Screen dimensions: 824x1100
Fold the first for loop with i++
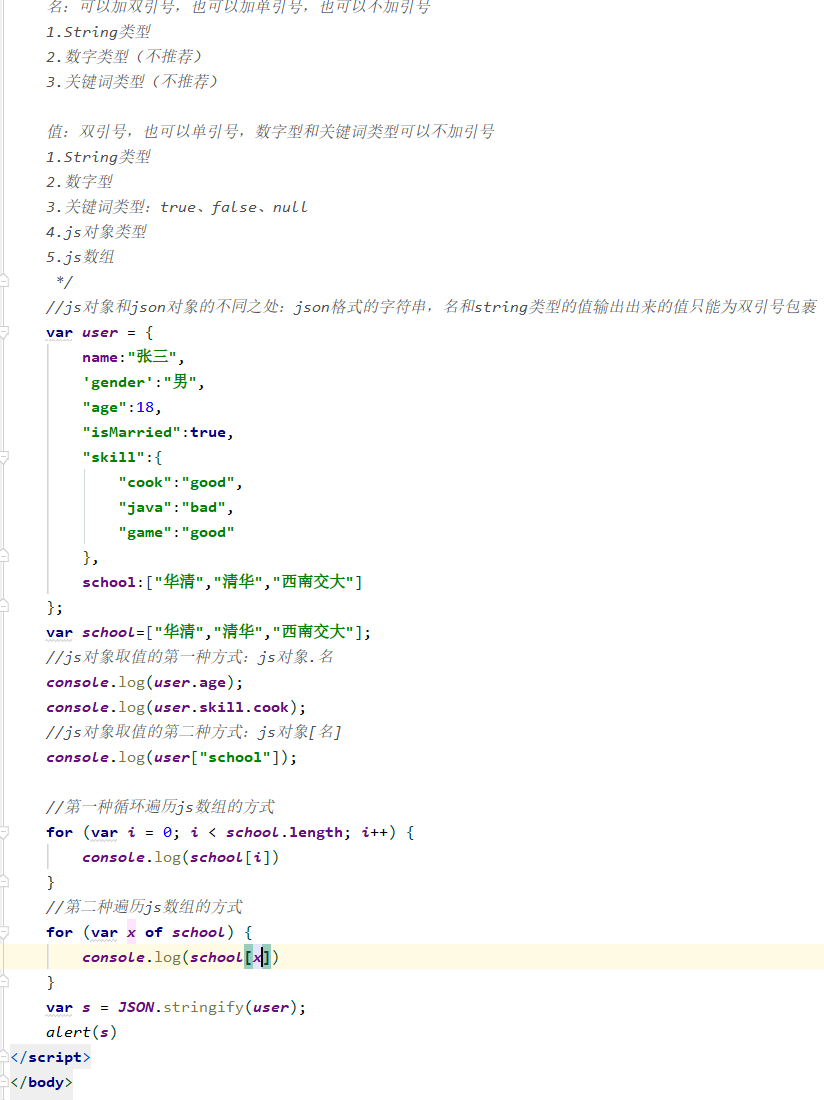tap(4, 832)
